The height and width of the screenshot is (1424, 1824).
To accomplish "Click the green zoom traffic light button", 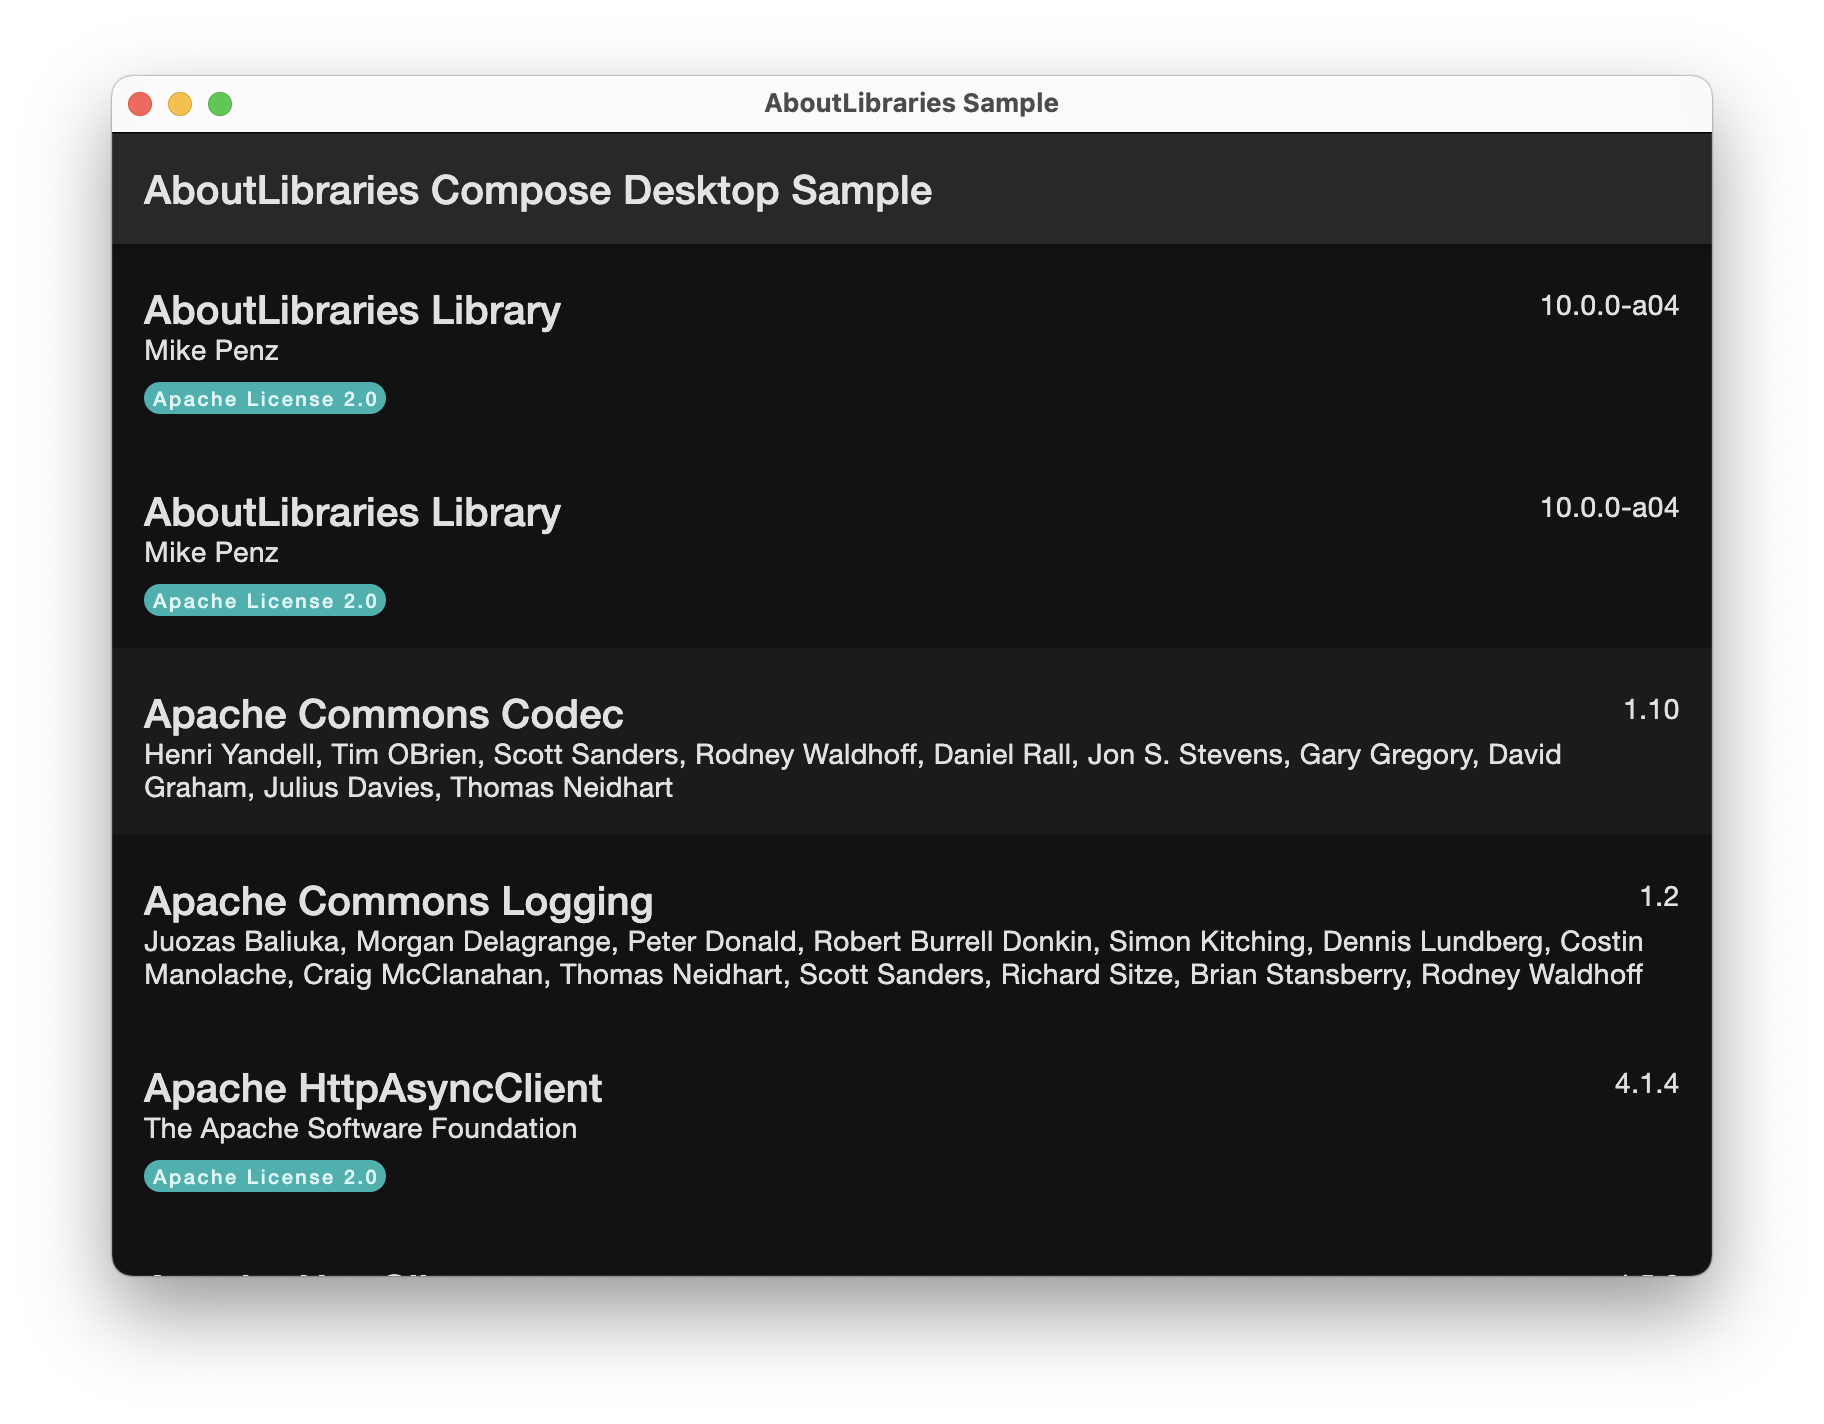I will point(219,102).
